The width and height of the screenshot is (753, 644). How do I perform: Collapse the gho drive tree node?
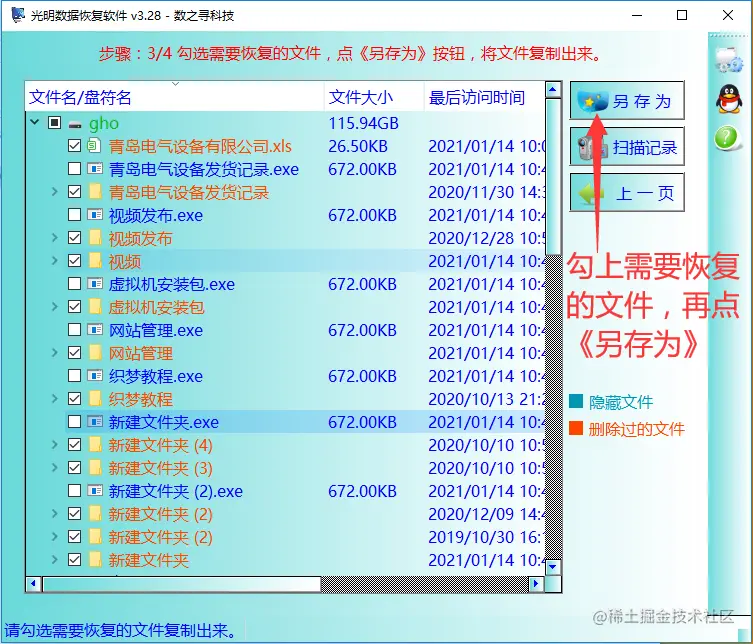click(35, 122)
